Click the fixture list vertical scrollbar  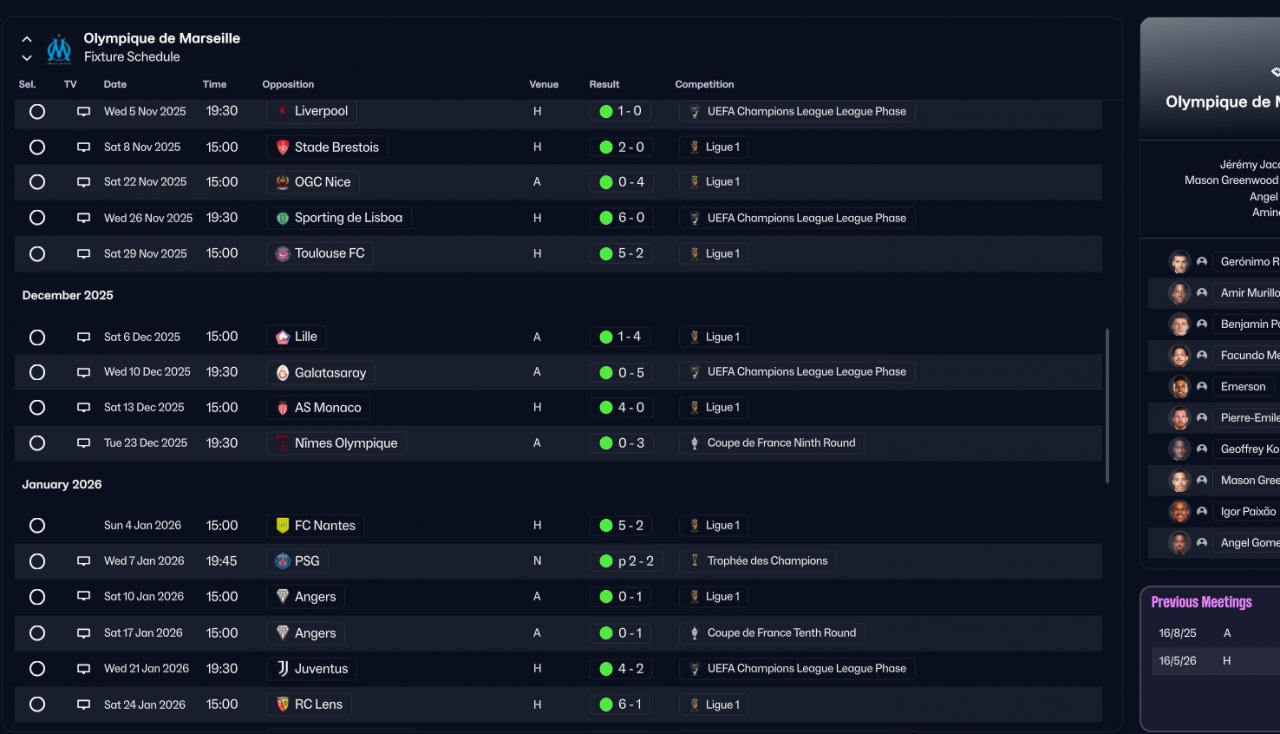tap(1106, 405)
